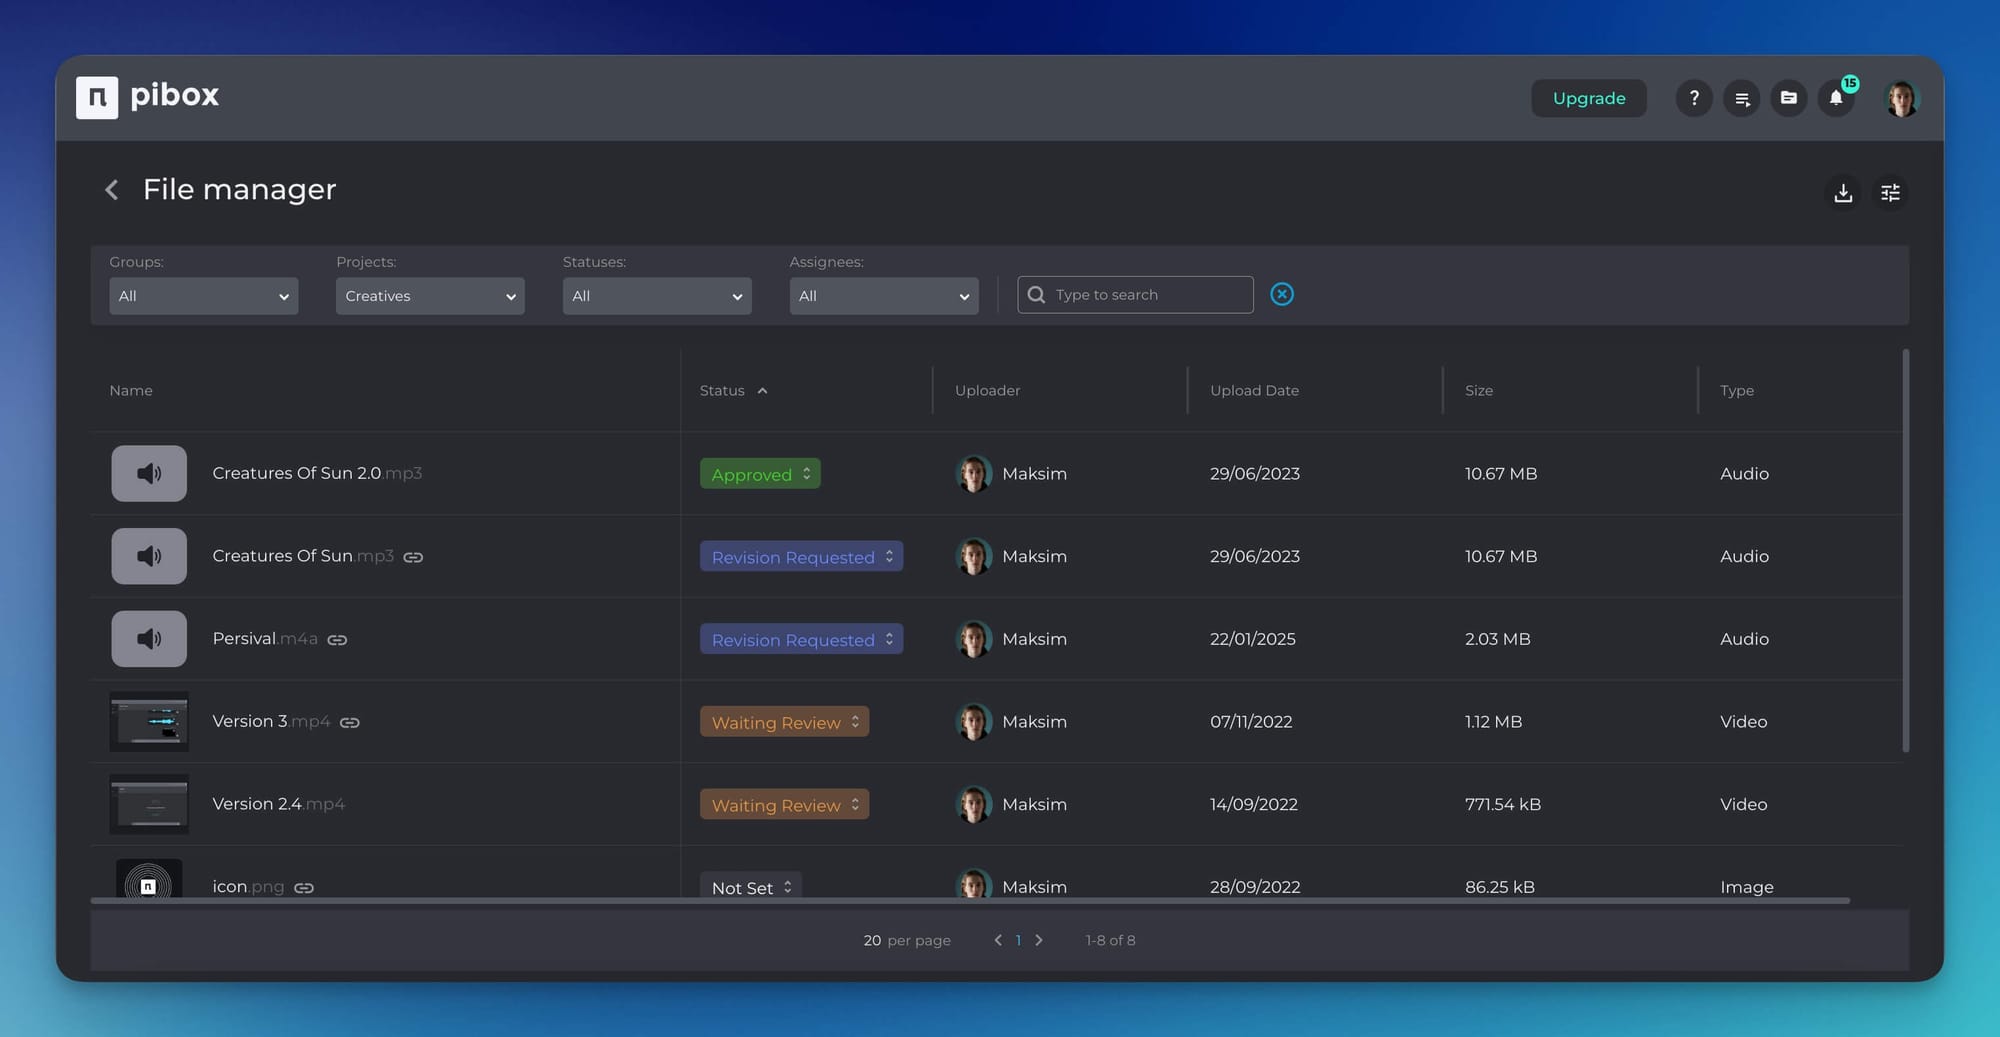
Task: Click the pibox logo
Action: click(147, 96)
